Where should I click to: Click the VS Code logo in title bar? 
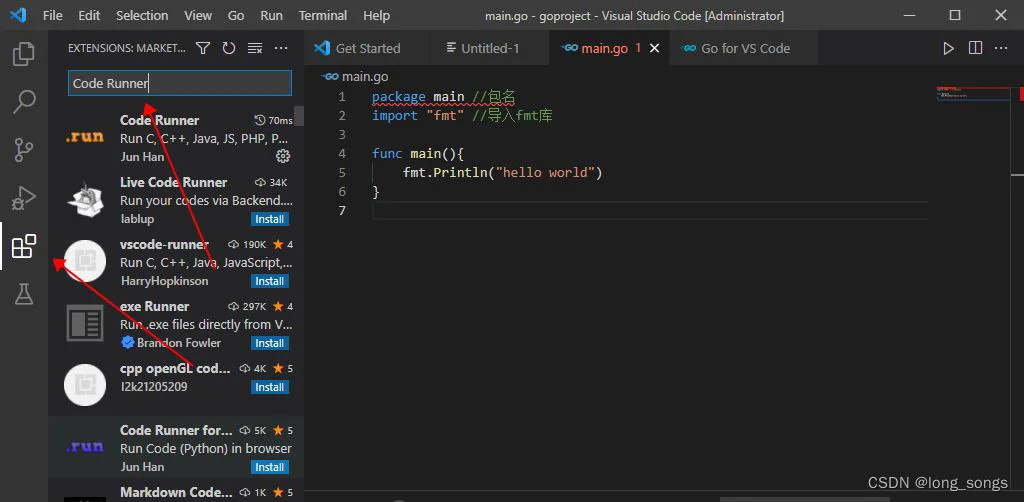click(18, 14)
